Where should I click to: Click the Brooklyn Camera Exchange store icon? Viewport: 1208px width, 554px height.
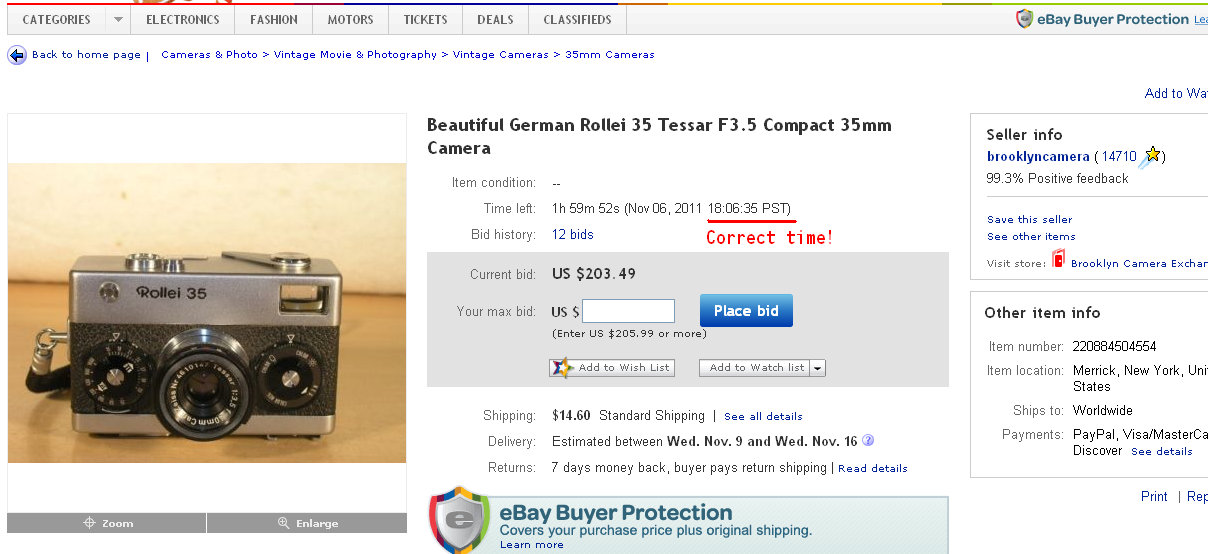coord(1058,260)
